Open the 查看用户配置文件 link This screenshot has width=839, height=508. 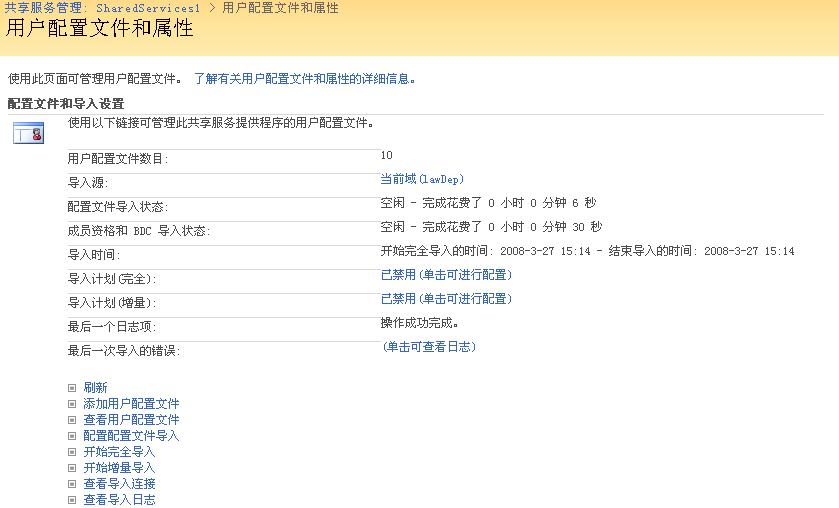pos(132,420)
